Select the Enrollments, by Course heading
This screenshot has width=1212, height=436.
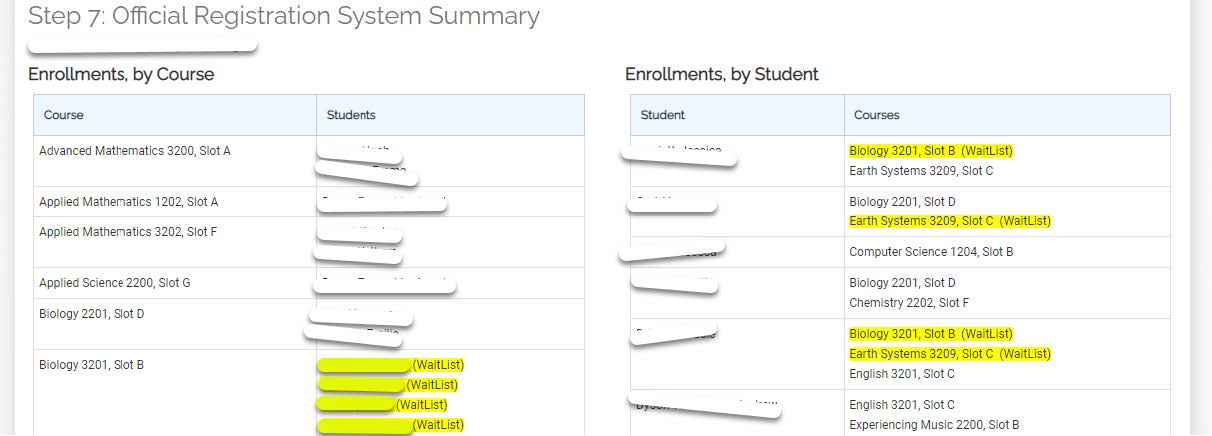[121, 74]
